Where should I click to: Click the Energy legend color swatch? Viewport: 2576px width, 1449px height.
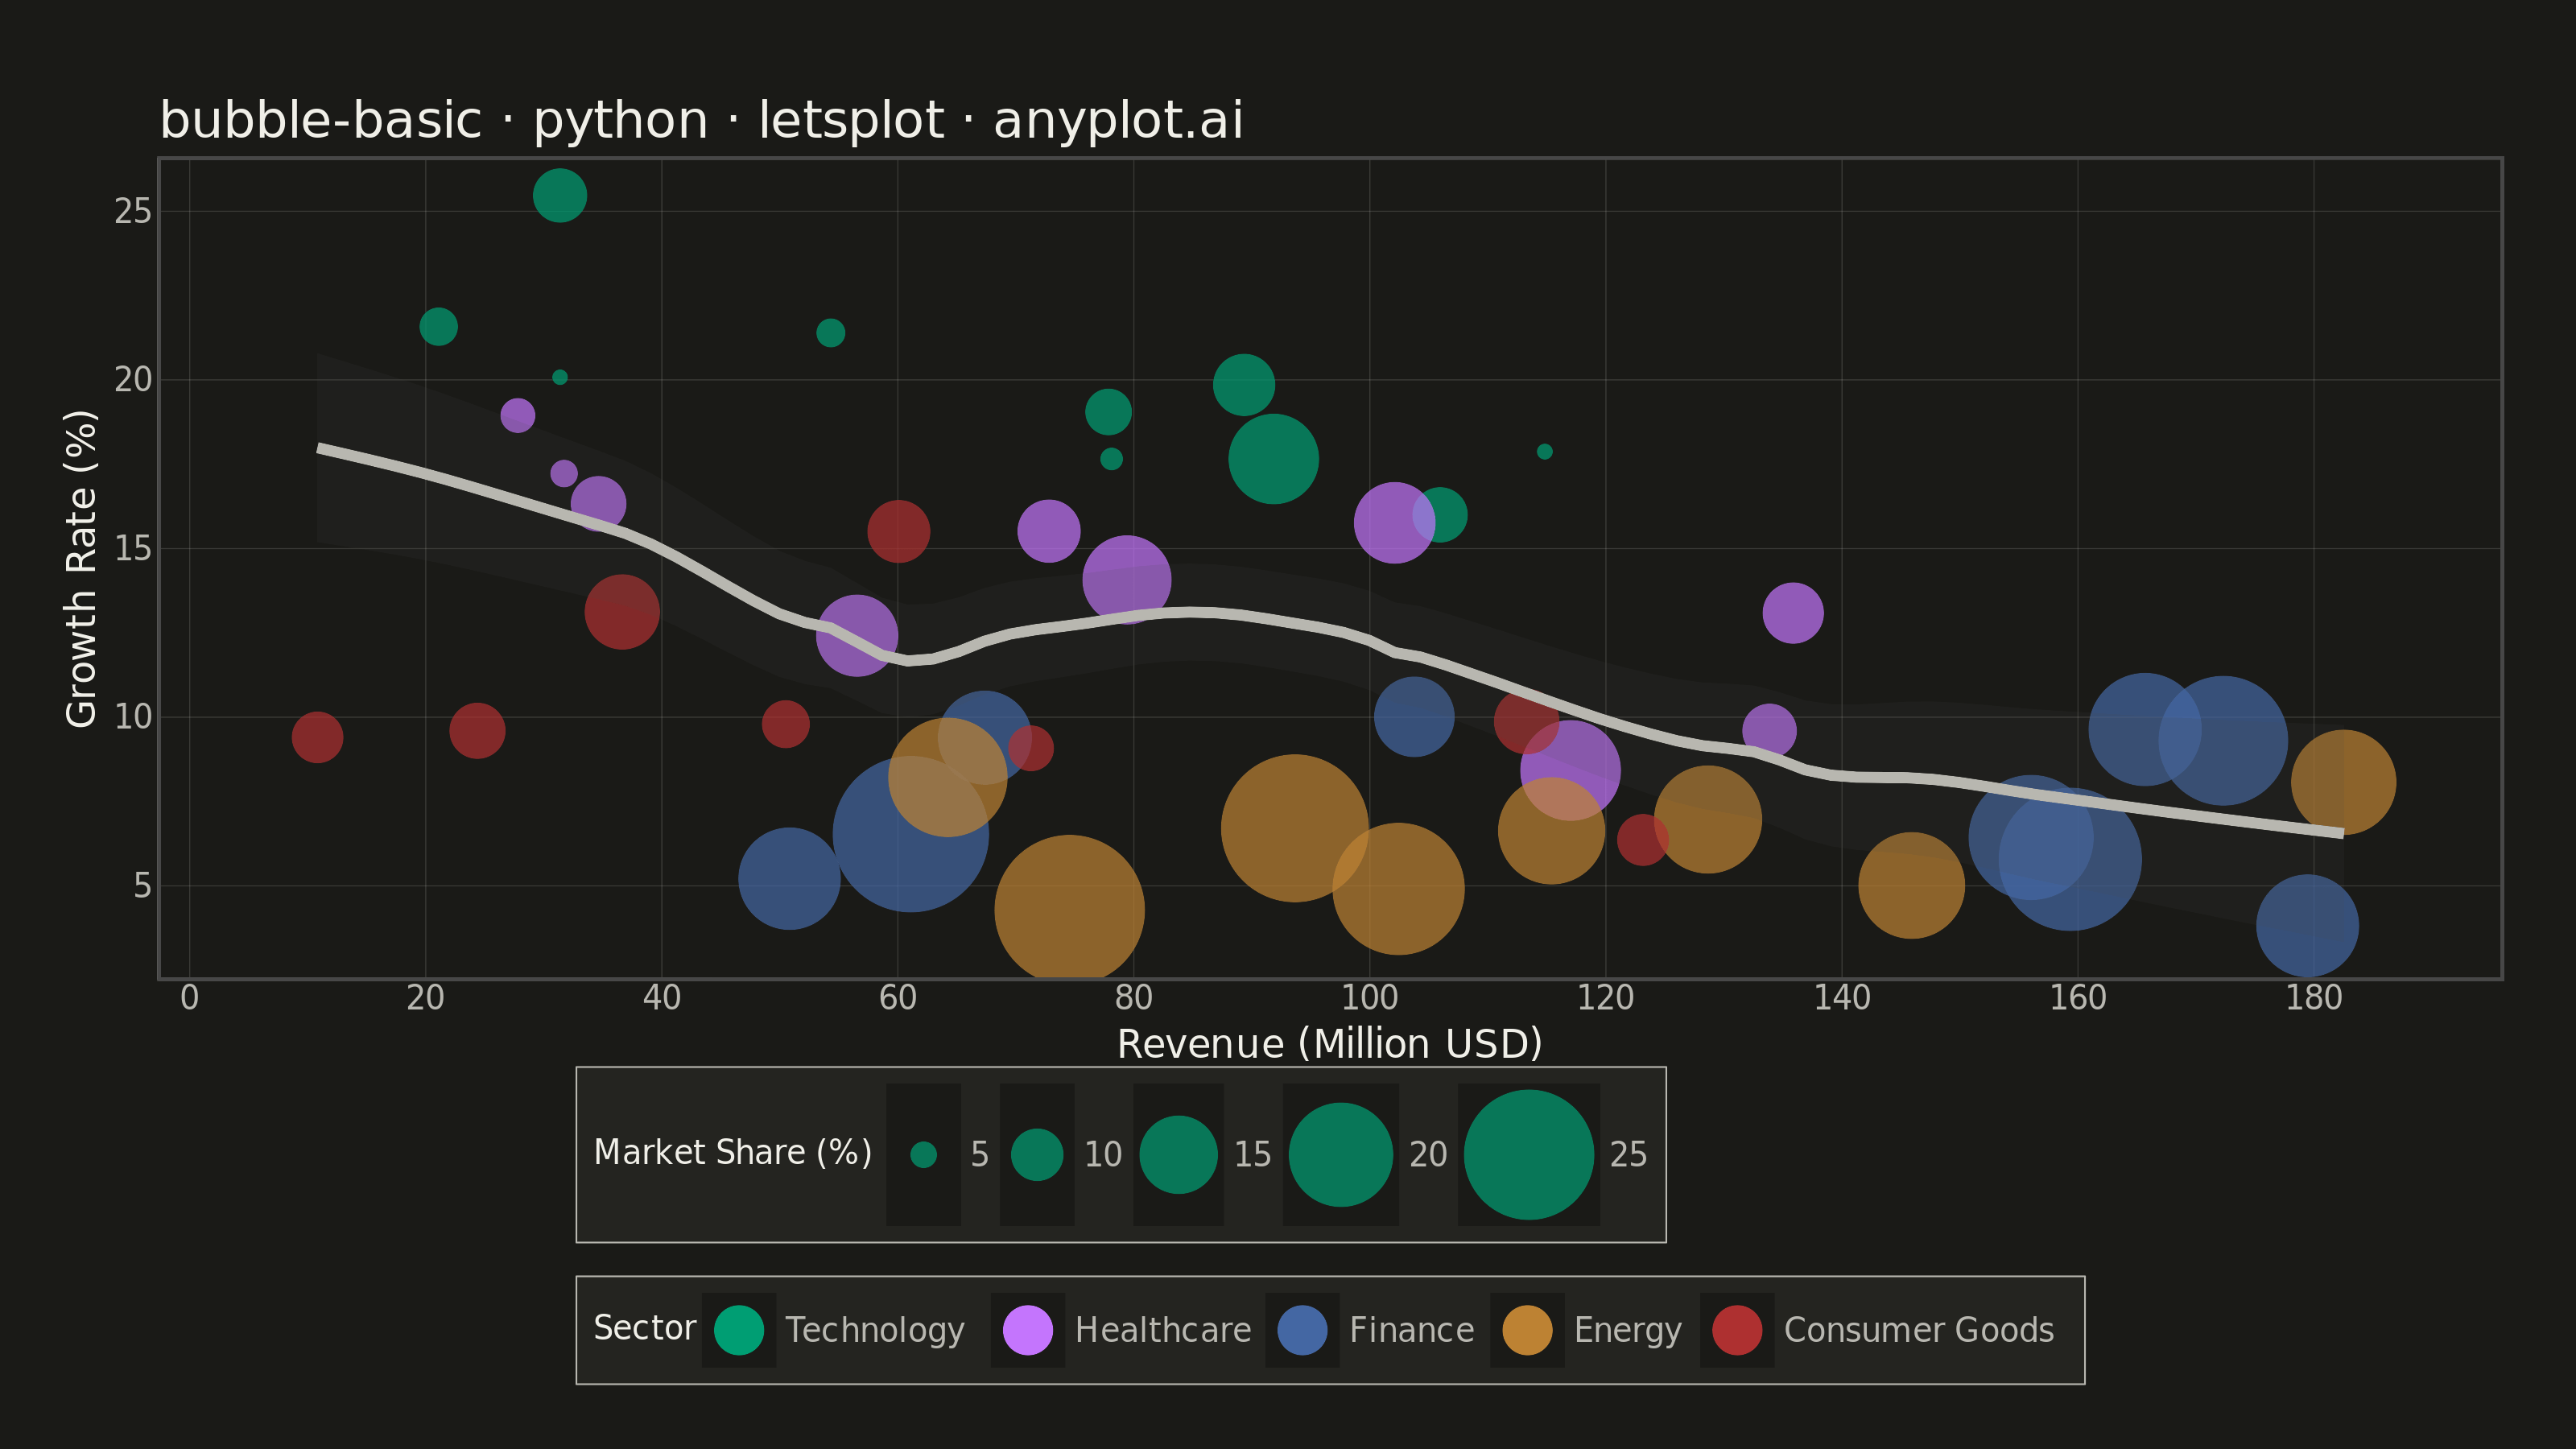click(1527, 1330)
